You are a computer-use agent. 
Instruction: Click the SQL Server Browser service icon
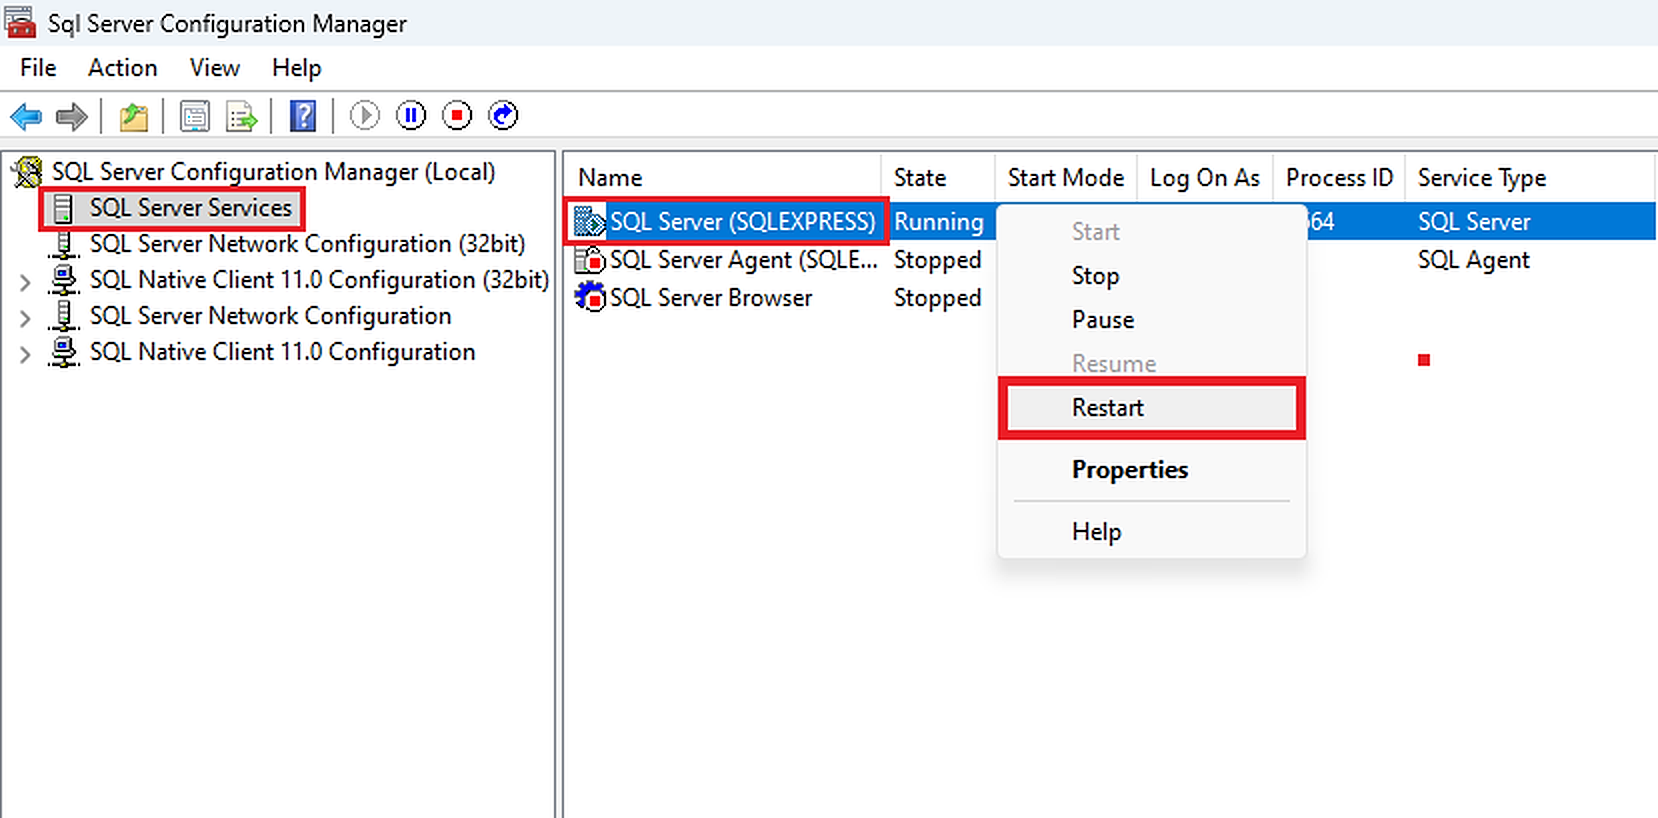[x=590, y=297]
